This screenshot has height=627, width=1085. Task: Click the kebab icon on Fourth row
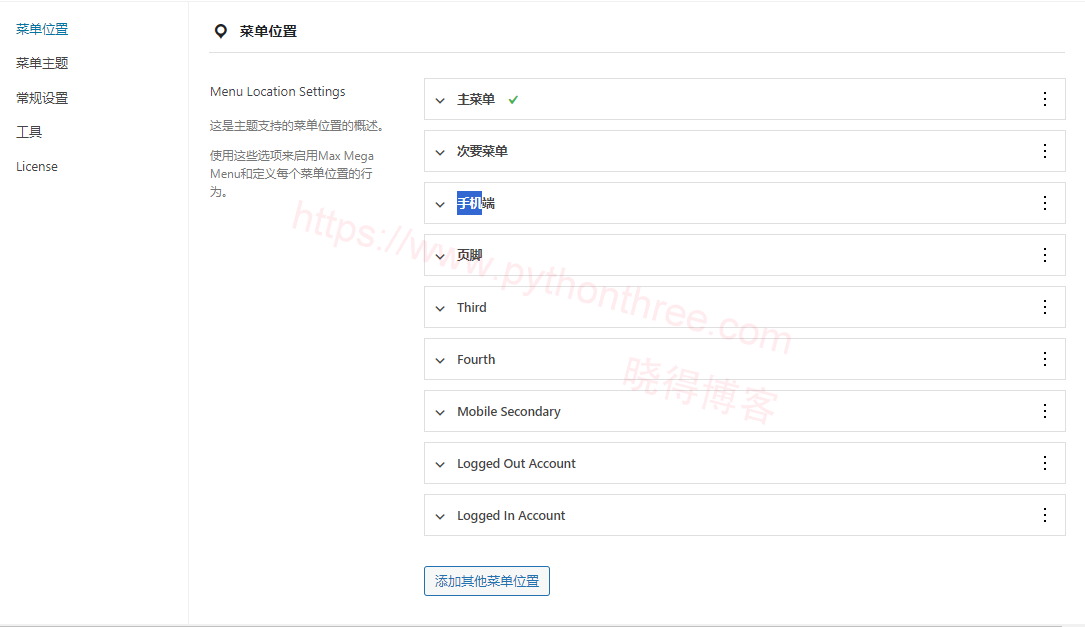1045,359
